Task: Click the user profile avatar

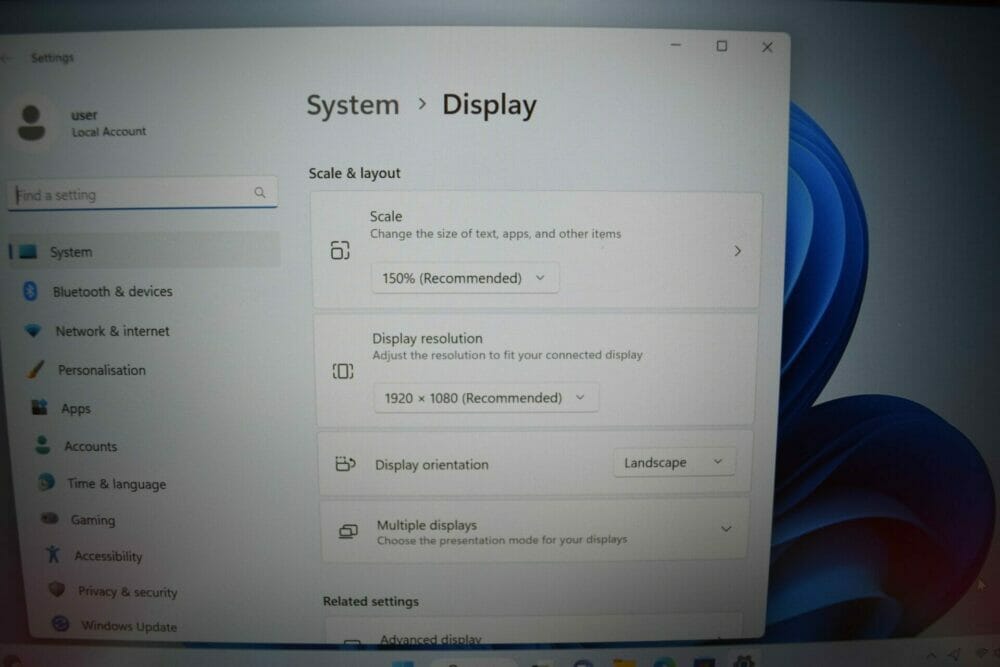Action: click(31, 122)
